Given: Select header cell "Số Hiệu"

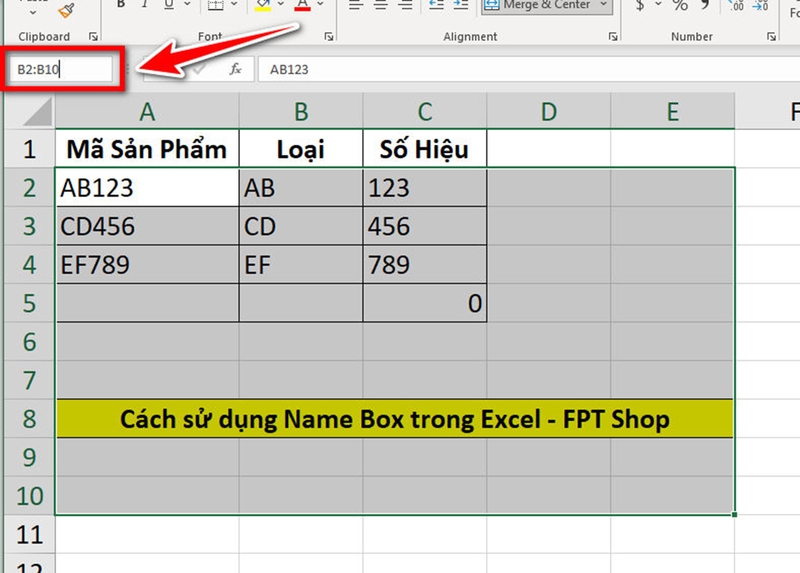Looking at the screenshot, I should pos(425,148).
